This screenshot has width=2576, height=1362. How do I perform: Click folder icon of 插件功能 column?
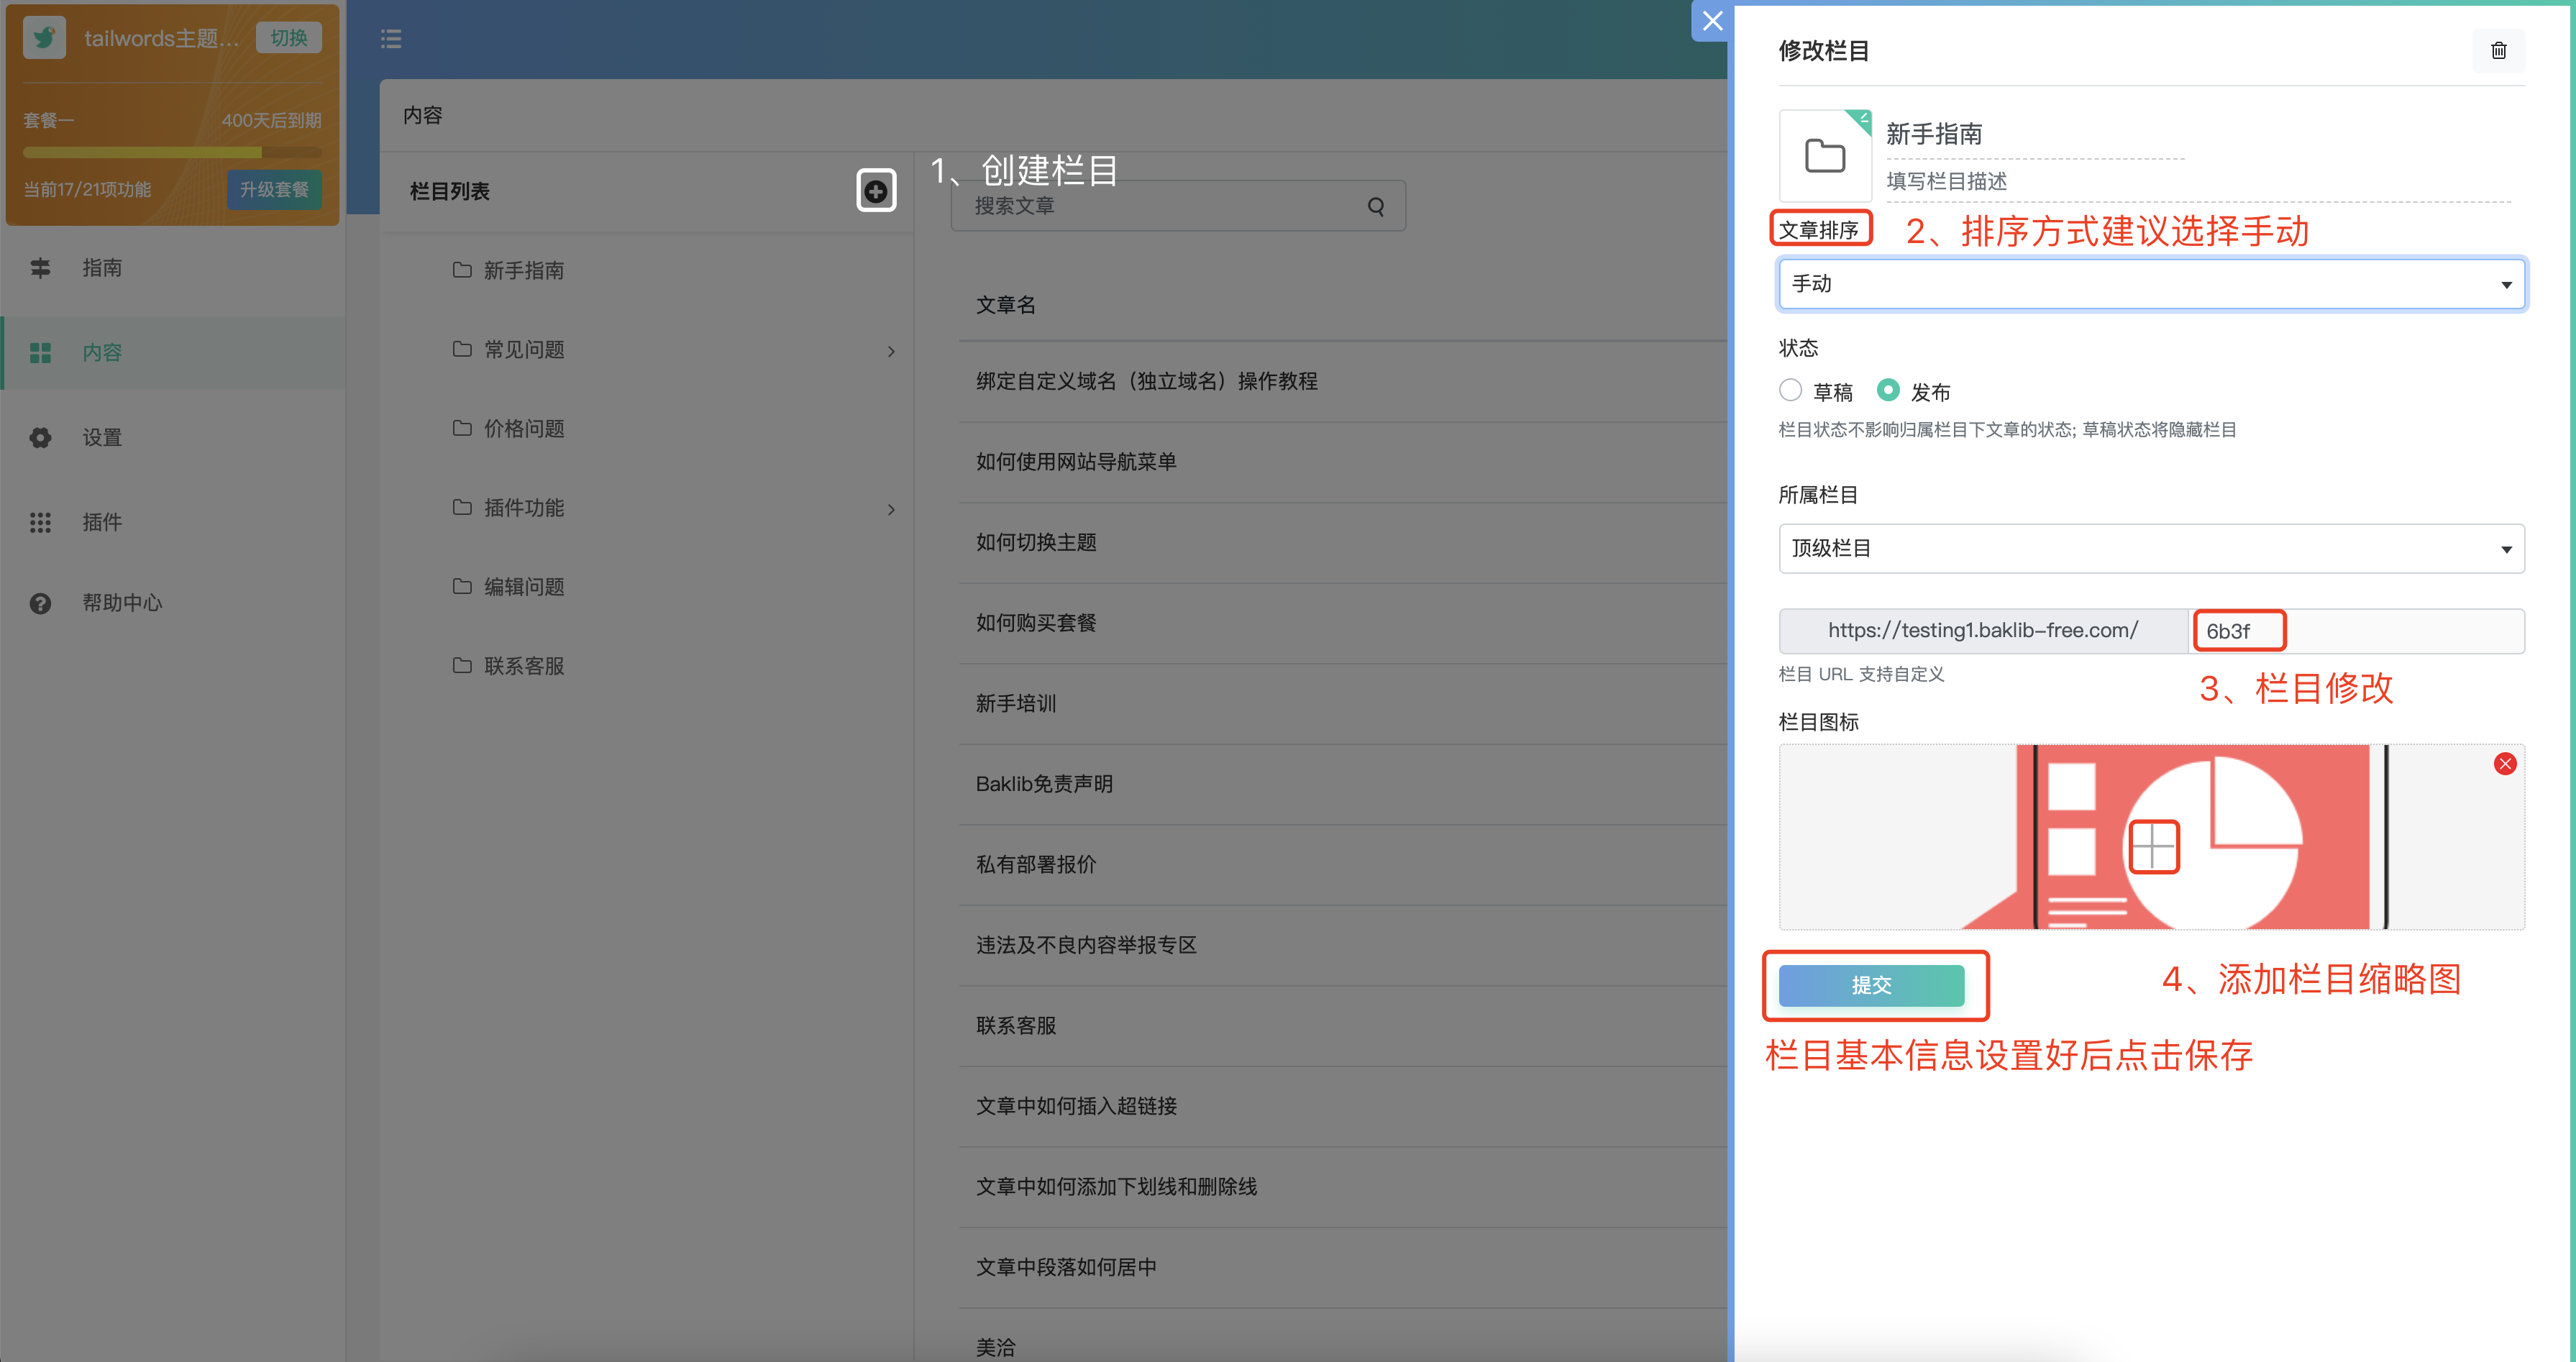(462, 507)
